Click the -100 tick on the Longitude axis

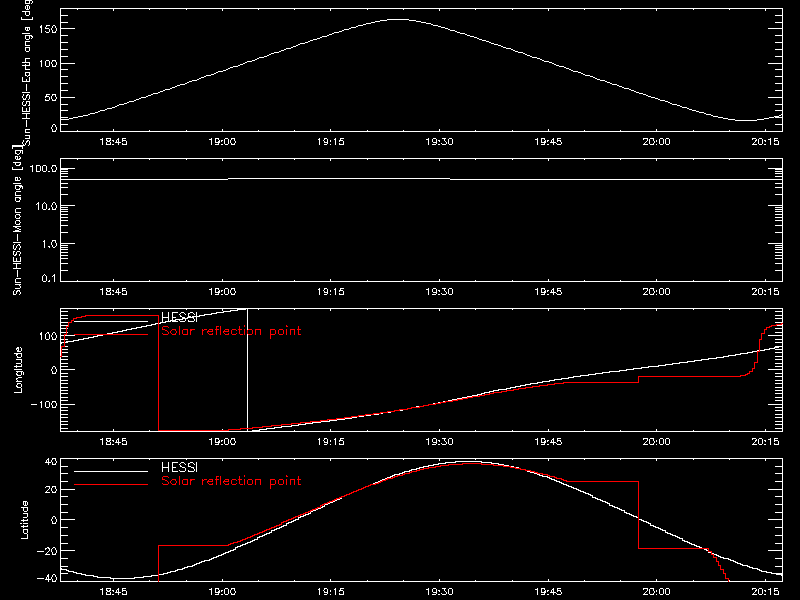click(x=45, y=404)
